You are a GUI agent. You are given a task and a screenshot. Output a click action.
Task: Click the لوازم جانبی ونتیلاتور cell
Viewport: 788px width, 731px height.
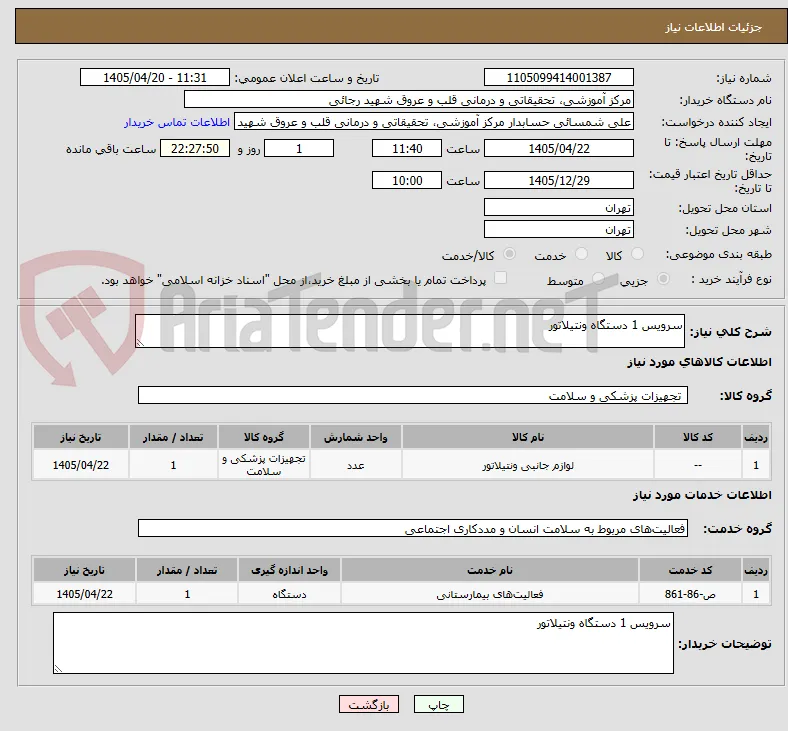coord(528,465)
